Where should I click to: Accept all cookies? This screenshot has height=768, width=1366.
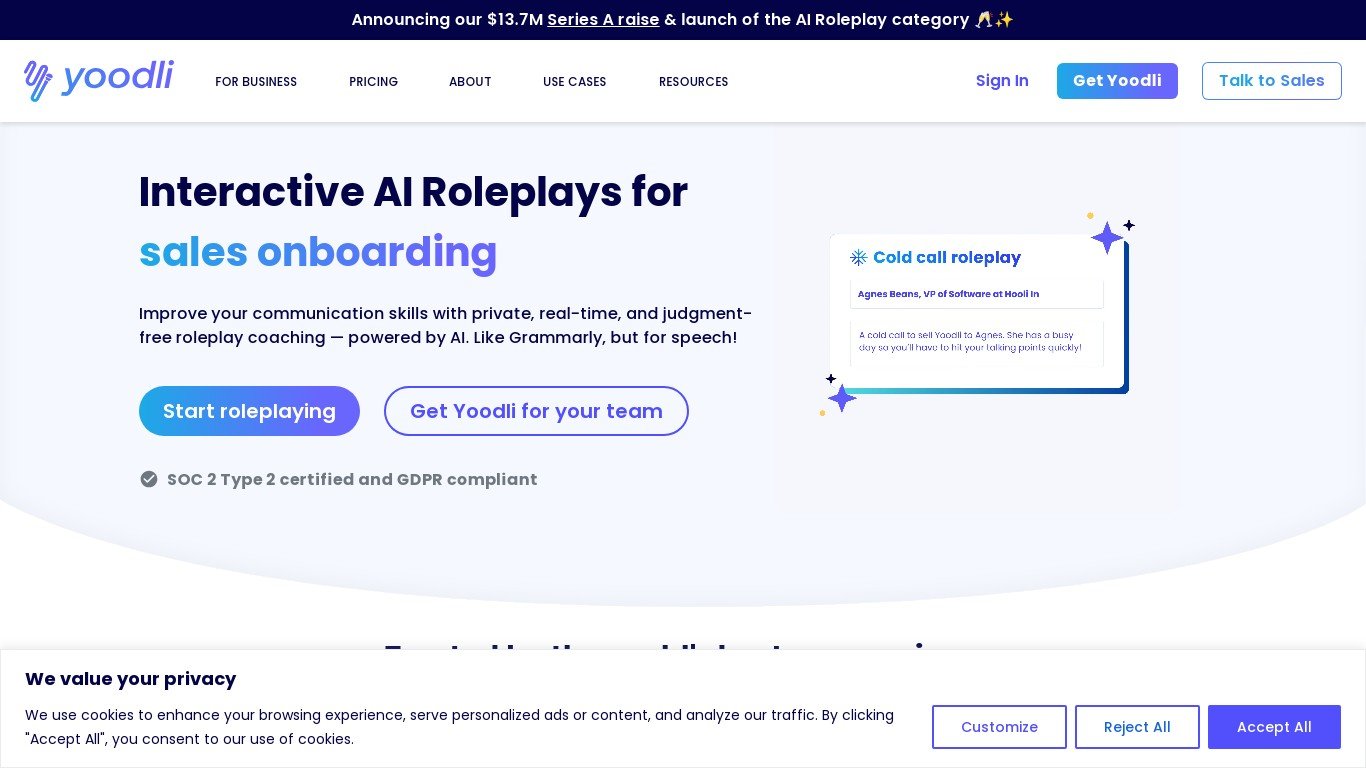click(x=1274, y=727)
